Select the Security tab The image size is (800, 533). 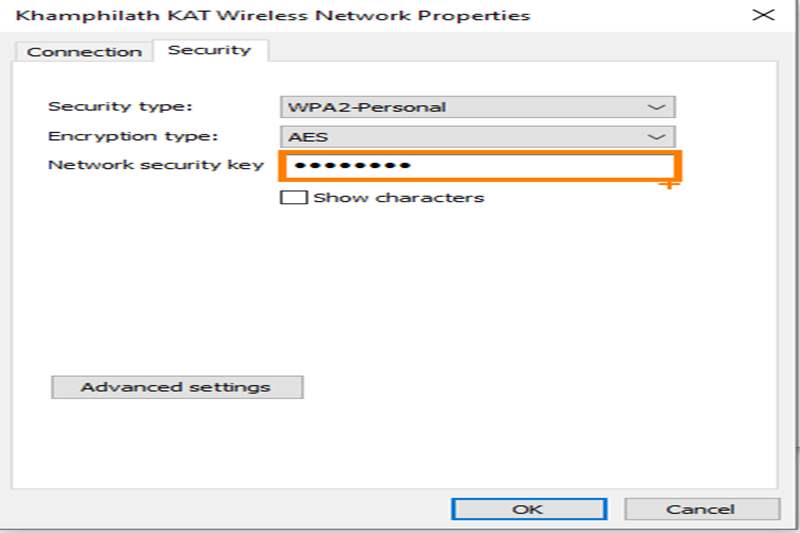pyautogui.click(x=209, y=49)
